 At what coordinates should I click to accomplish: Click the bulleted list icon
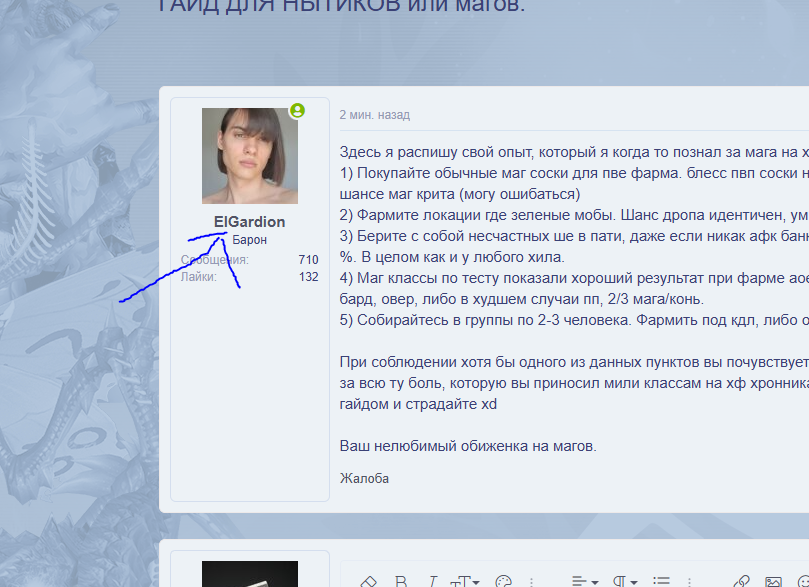click(x=662, y=582)
